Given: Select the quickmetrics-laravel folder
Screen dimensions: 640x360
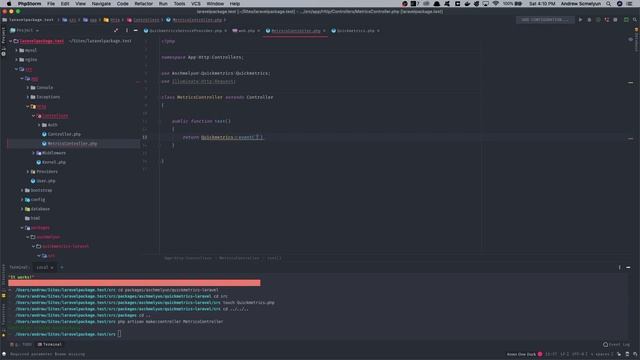Looking at the screenshot, I should click(62, 246).
